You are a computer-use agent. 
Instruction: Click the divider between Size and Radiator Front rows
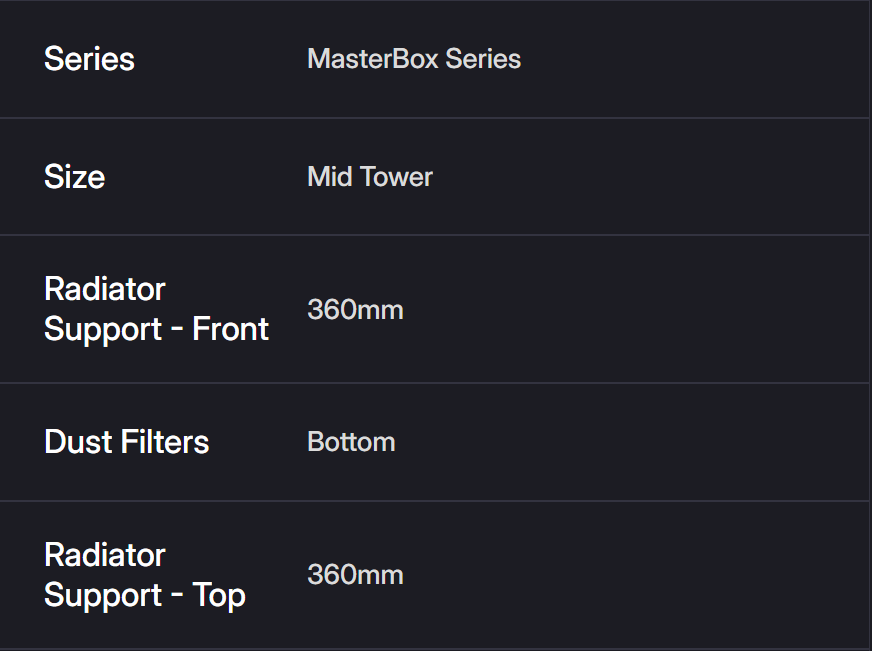(x=435, y=235)
